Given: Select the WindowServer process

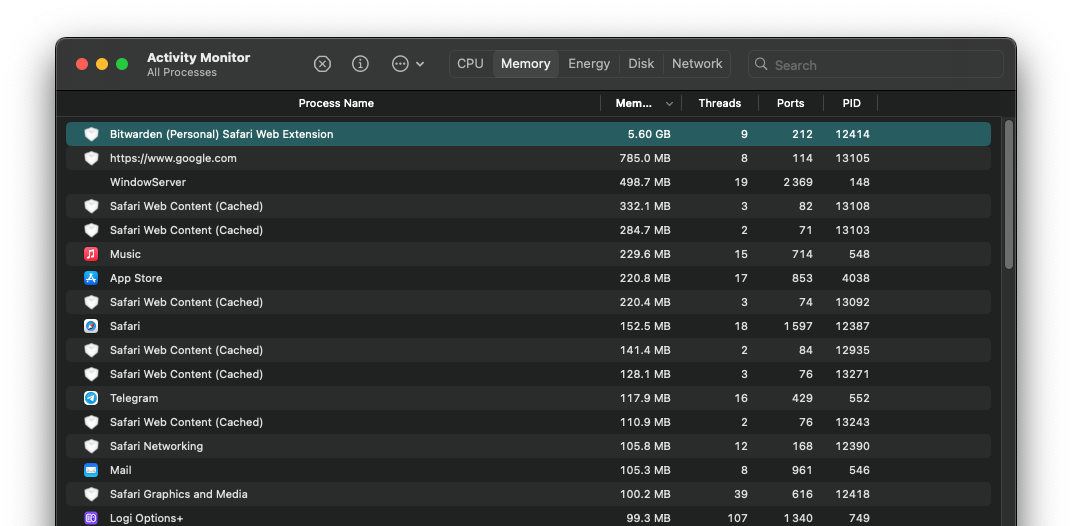Looking at the screenshot, I should 148,182.
